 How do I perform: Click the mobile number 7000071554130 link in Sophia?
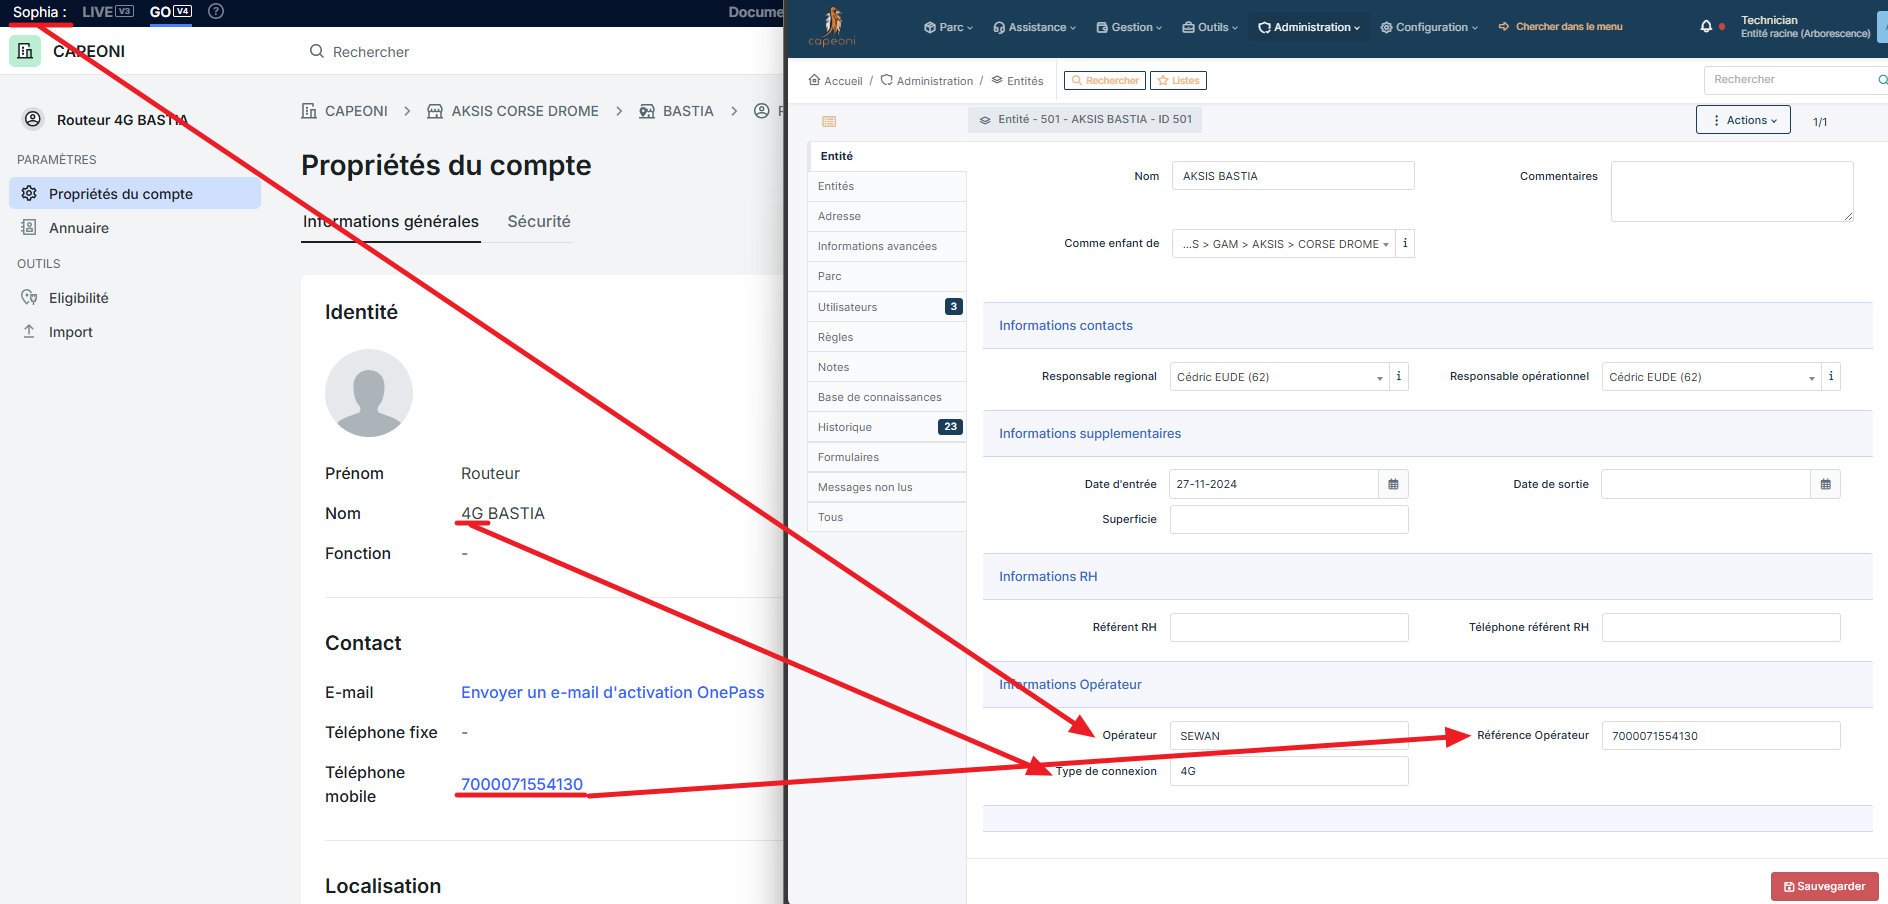click(x=522, y=784)
